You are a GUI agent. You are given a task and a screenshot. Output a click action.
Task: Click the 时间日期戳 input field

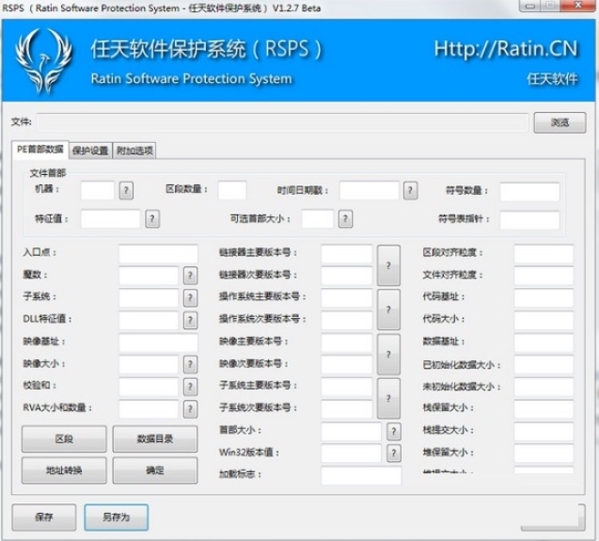point(369,190)
